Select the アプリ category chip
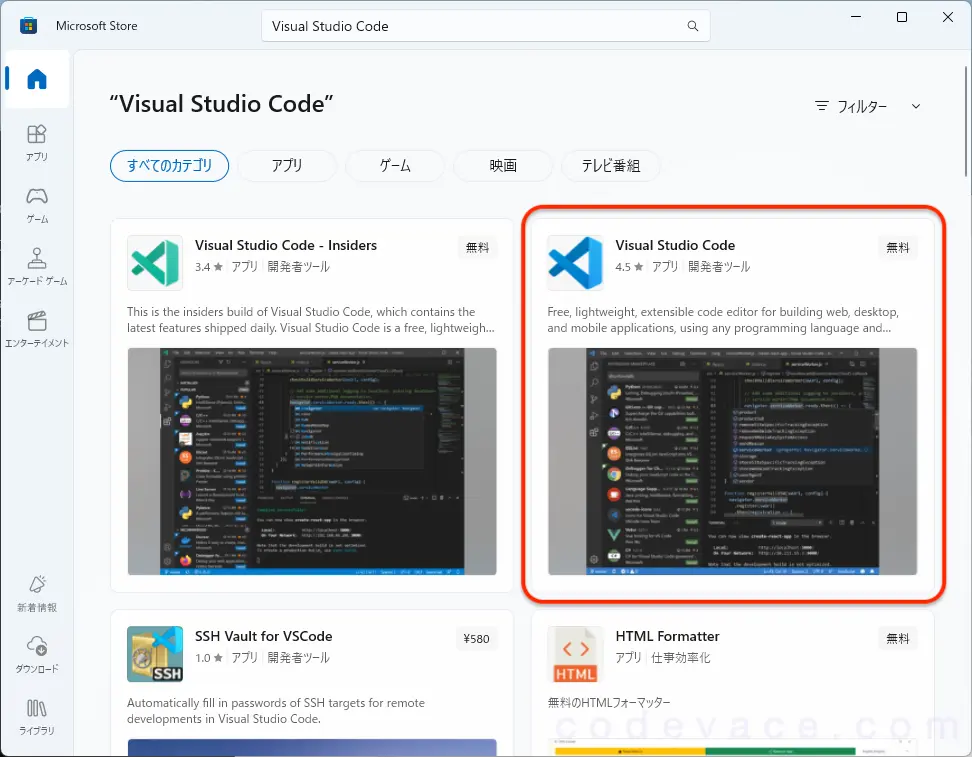Image resolution: width=972 pixels, height=757 pixels. click(287, 166)
